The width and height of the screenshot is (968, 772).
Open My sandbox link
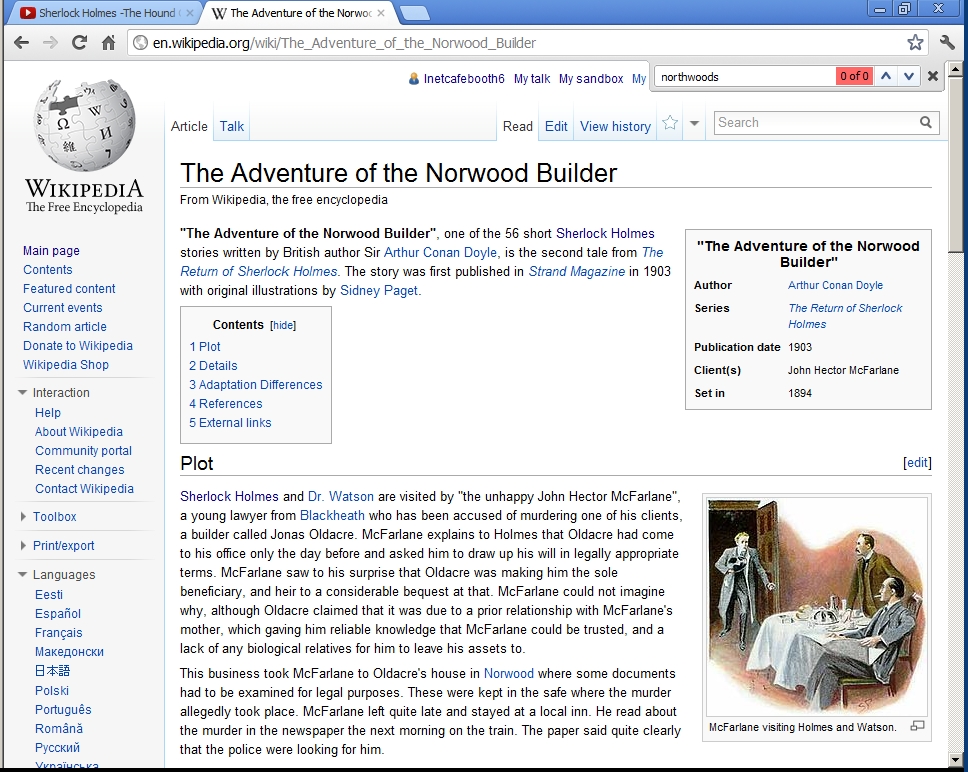591,78
